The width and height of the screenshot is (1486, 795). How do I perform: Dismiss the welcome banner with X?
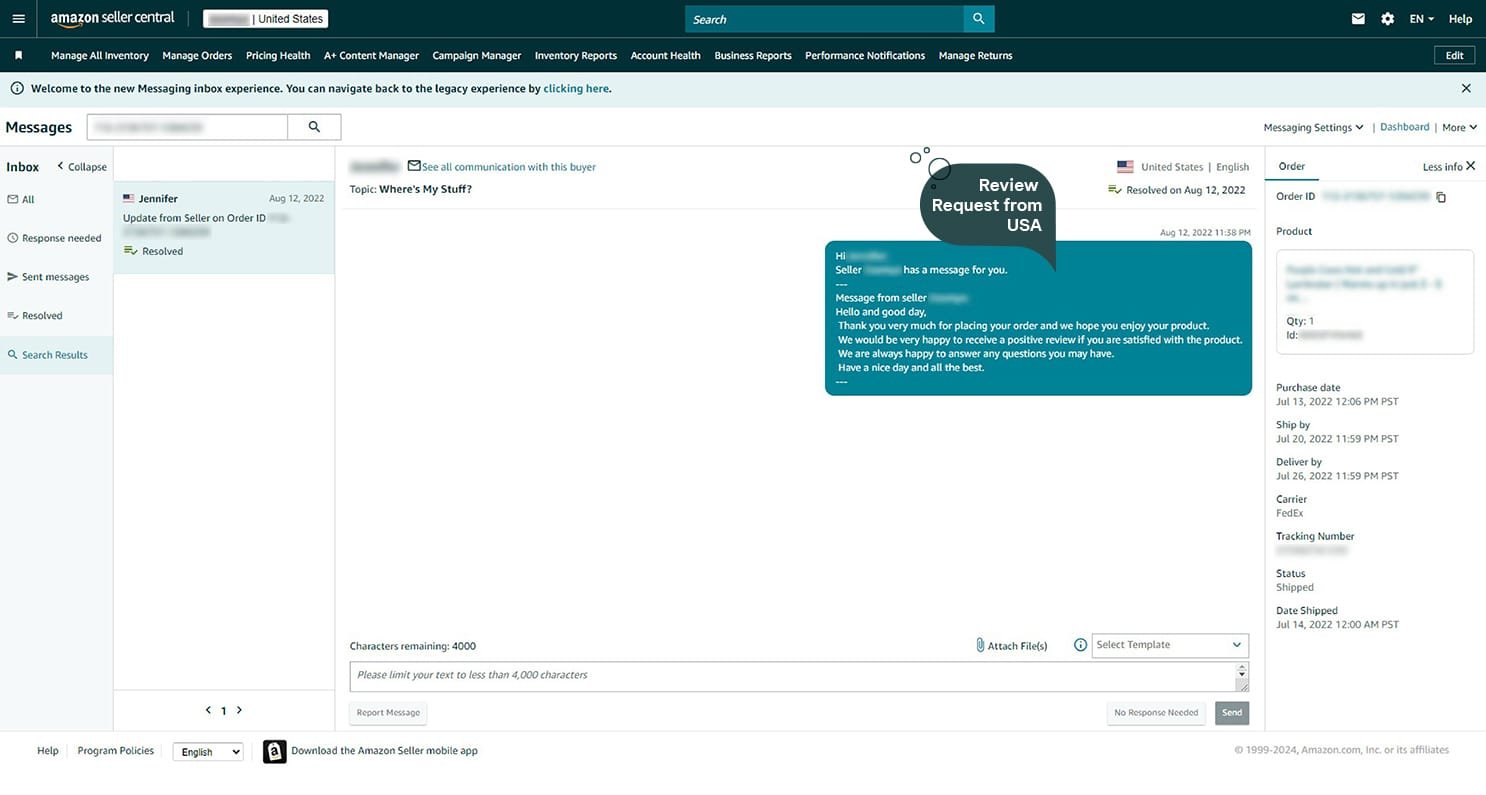[1466, 88]
